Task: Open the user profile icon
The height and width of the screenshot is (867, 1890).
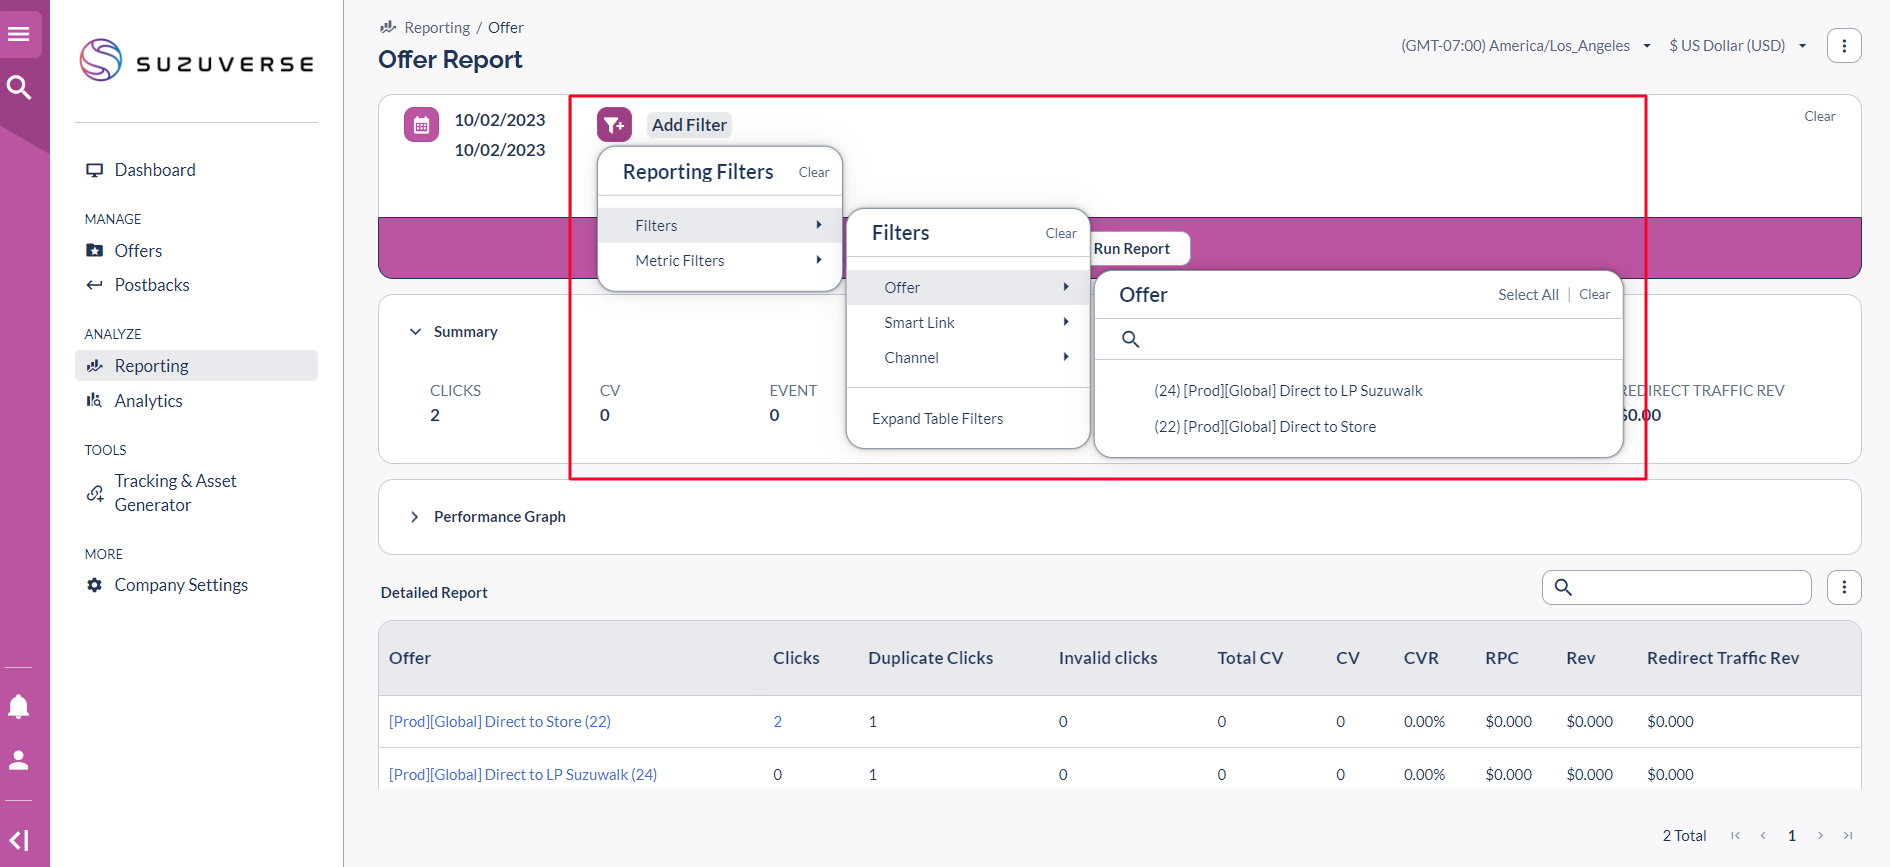Action: click(19, 760)
